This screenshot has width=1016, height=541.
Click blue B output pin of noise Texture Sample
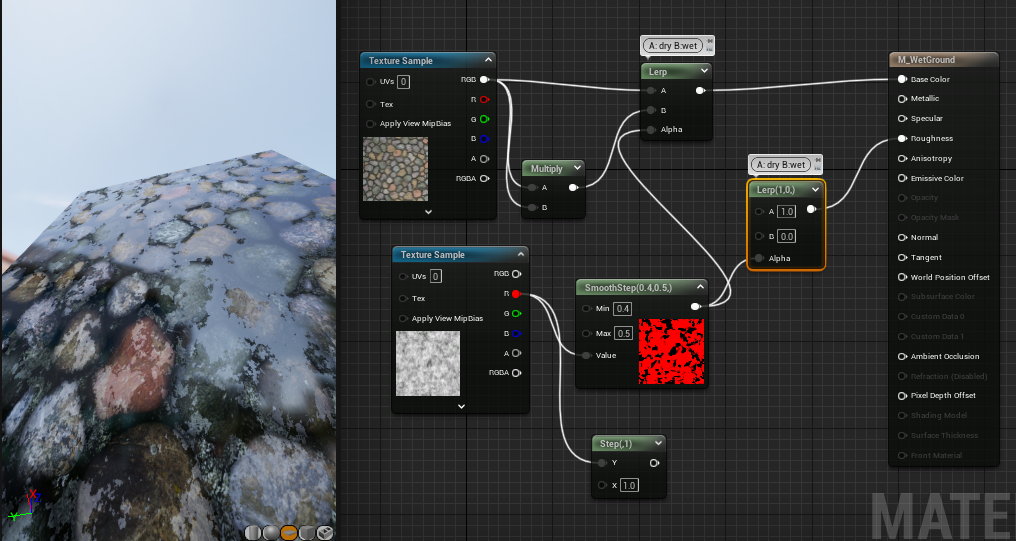pyautogui.click(x=516, y=334)
